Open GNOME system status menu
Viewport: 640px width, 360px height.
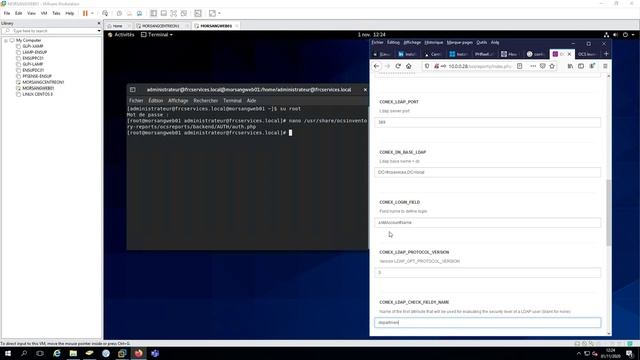point(620,35)
